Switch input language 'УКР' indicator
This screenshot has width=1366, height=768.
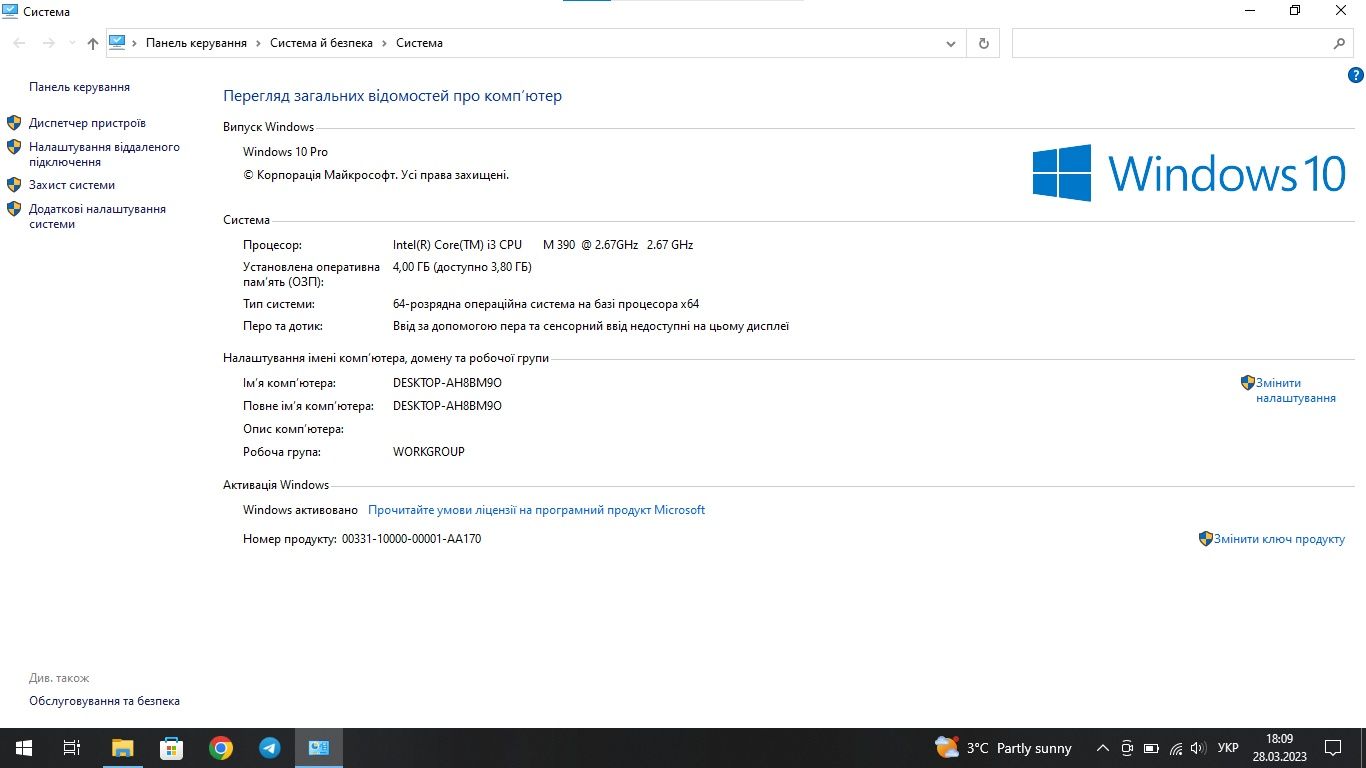(1229, 748)
